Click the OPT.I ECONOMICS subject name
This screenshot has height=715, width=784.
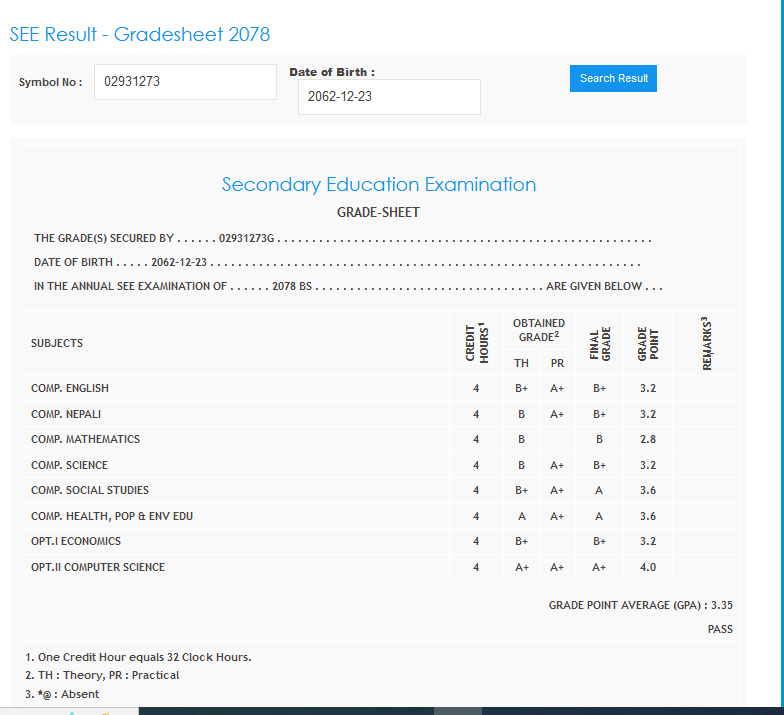pyautogui.click(x=76, y=541)
